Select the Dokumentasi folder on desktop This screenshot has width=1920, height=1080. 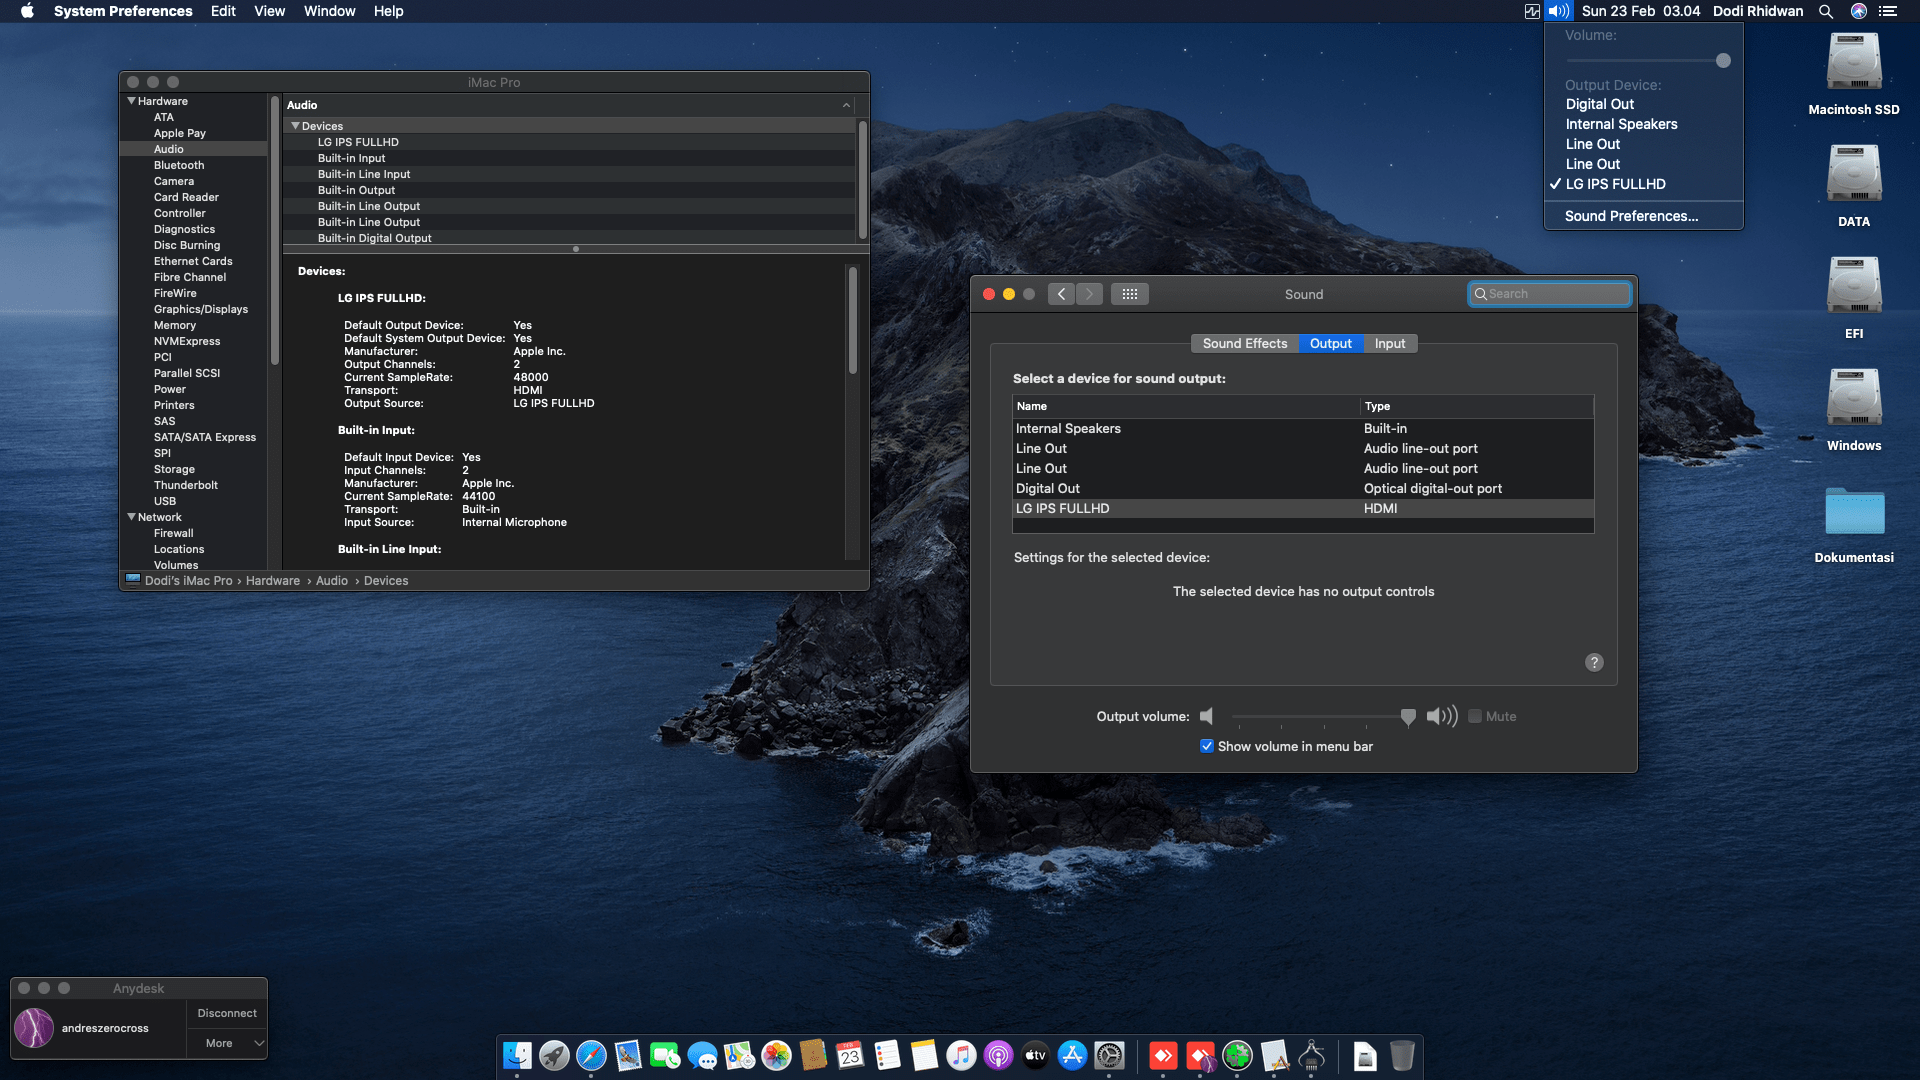click(1854, 524)
